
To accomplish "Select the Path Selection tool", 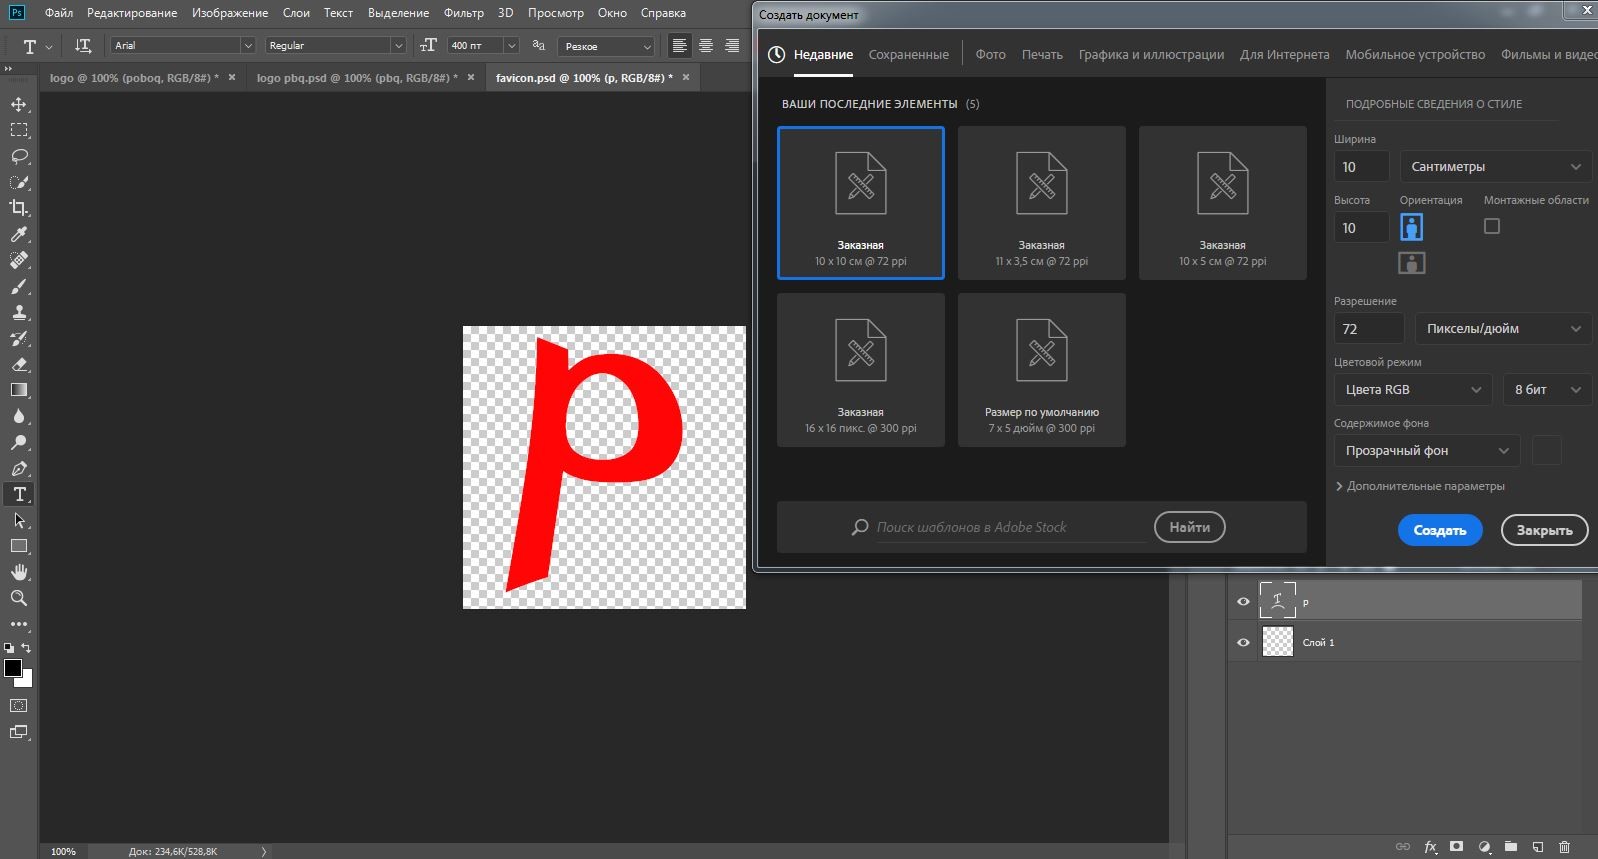I will pos(19,520).
